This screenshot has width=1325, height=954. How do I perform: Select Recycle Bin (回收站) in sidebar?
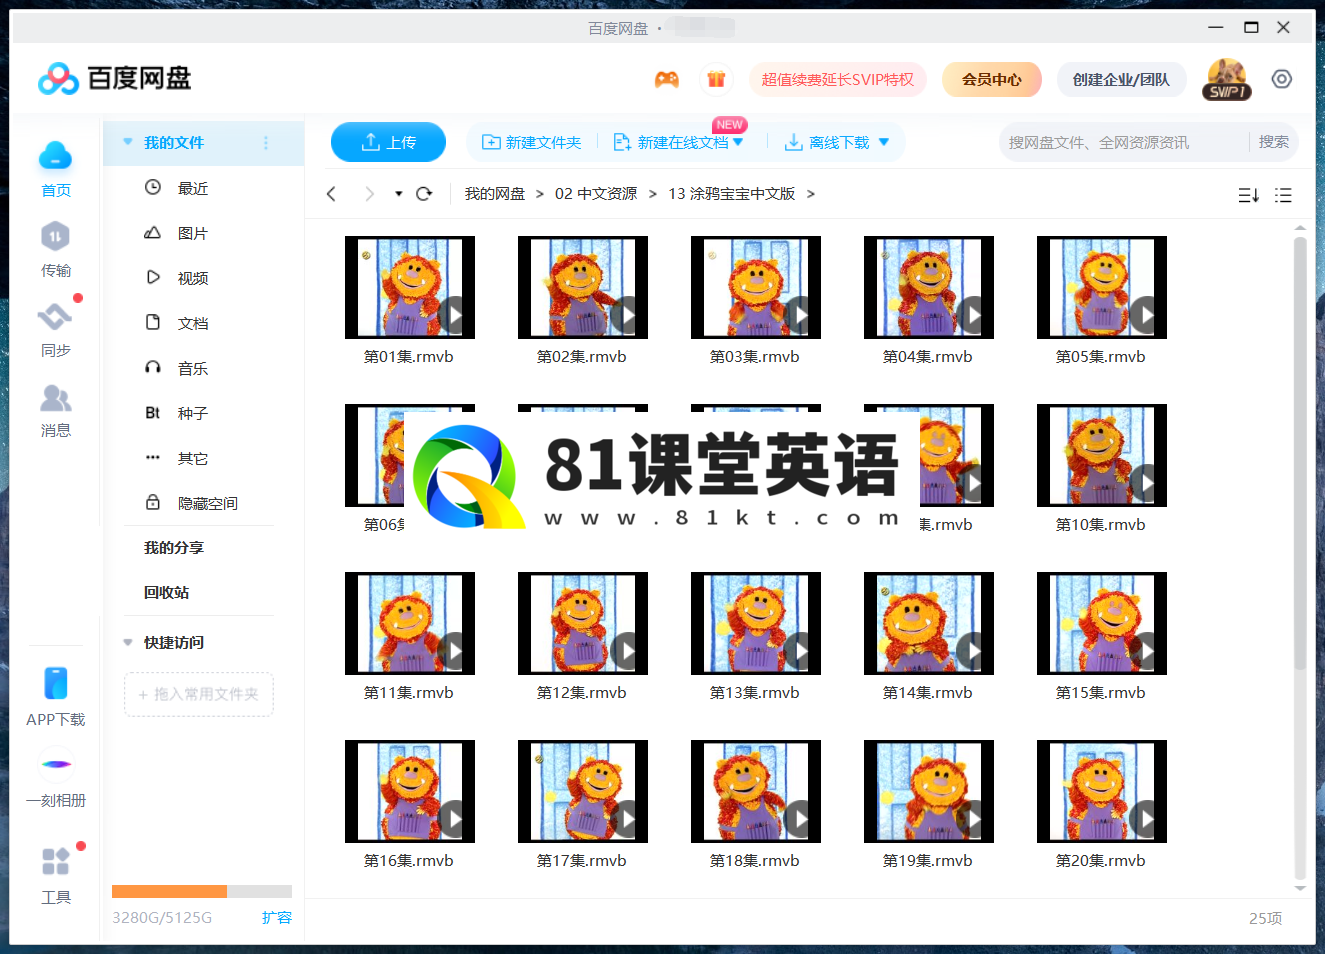coord(166,592)
